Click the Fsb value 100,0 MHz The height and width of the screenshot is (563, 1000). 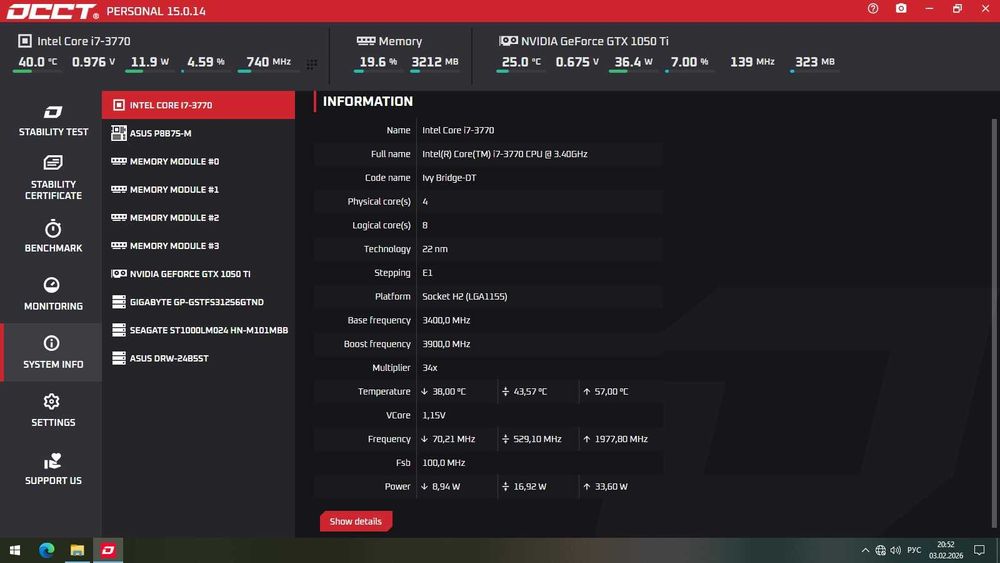(x=443, y=463)
